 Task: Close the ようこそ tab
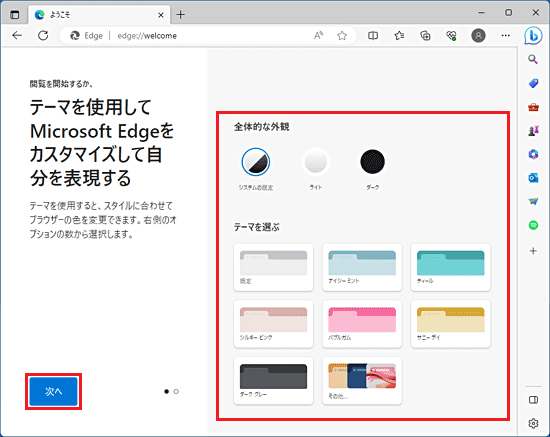point(161,15)
